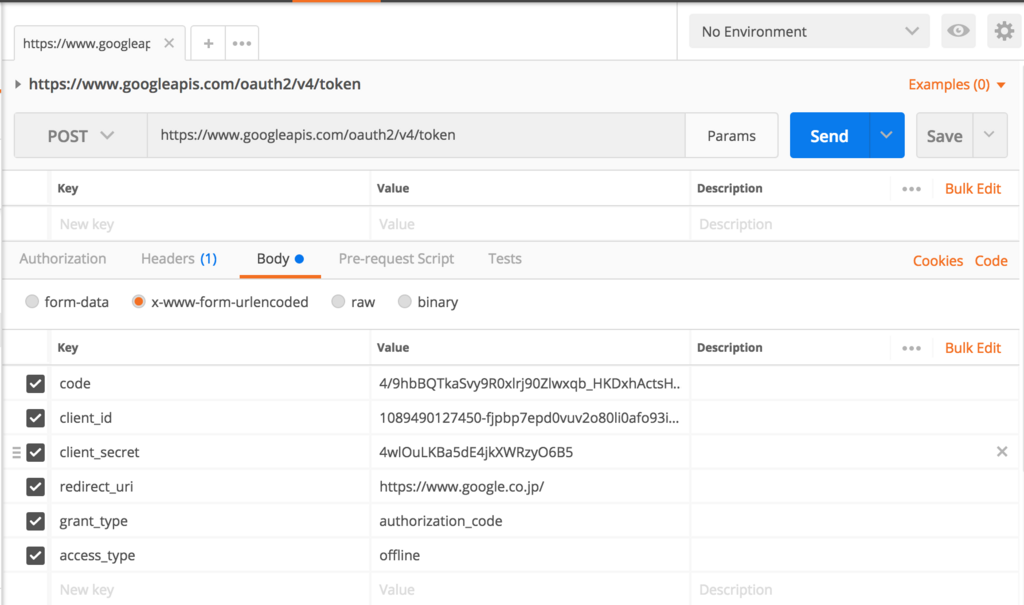Change the POST method dropdown
Screen dimensions: 1024x605
click(x=81, y=135)
